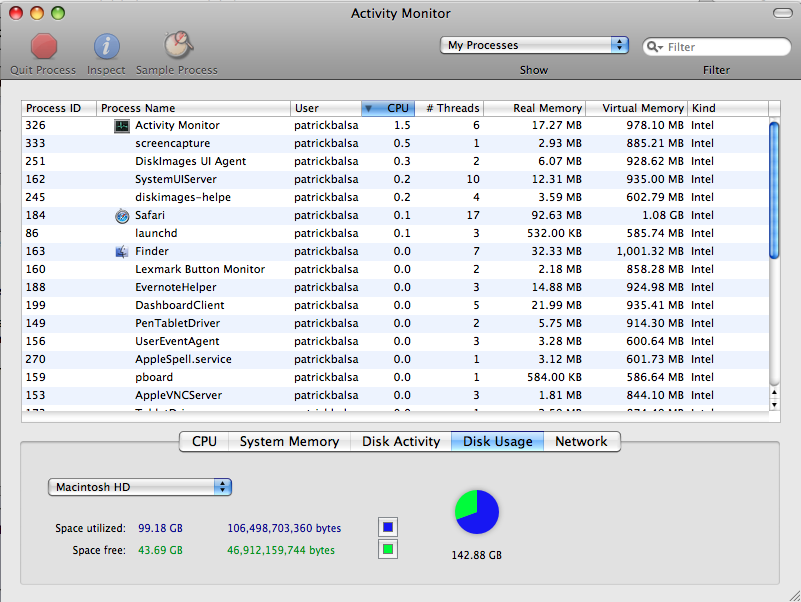Click the Quit Process stop-sign icon

[x=43, y=47]
